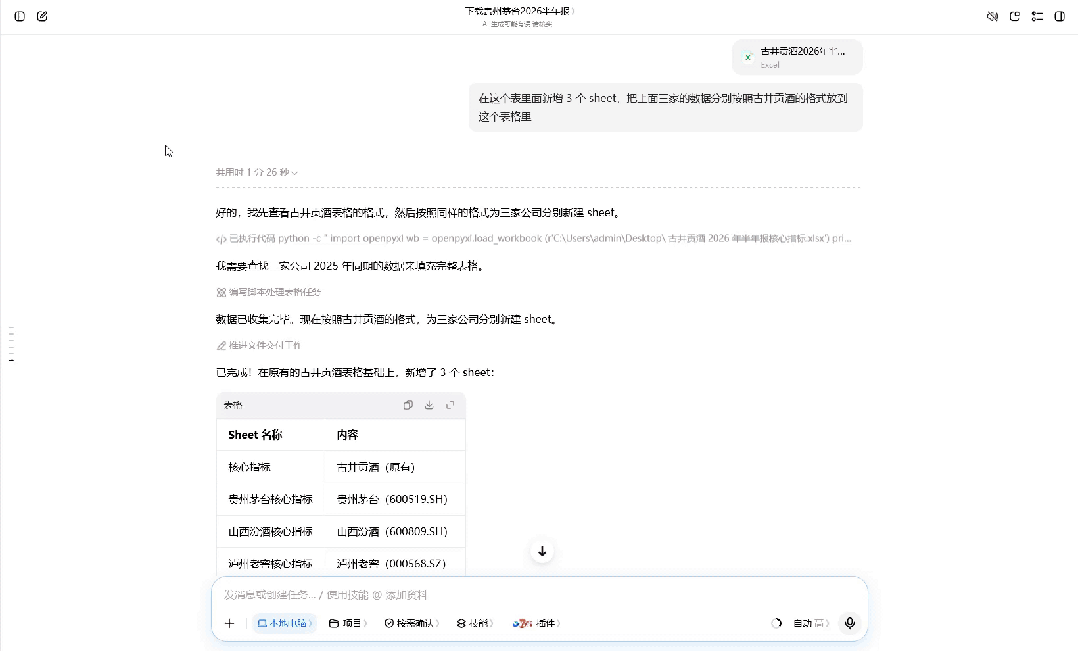Jump to bottom with the down arrow button
This screenshot has height=651, width=1078.
(542, 551)
